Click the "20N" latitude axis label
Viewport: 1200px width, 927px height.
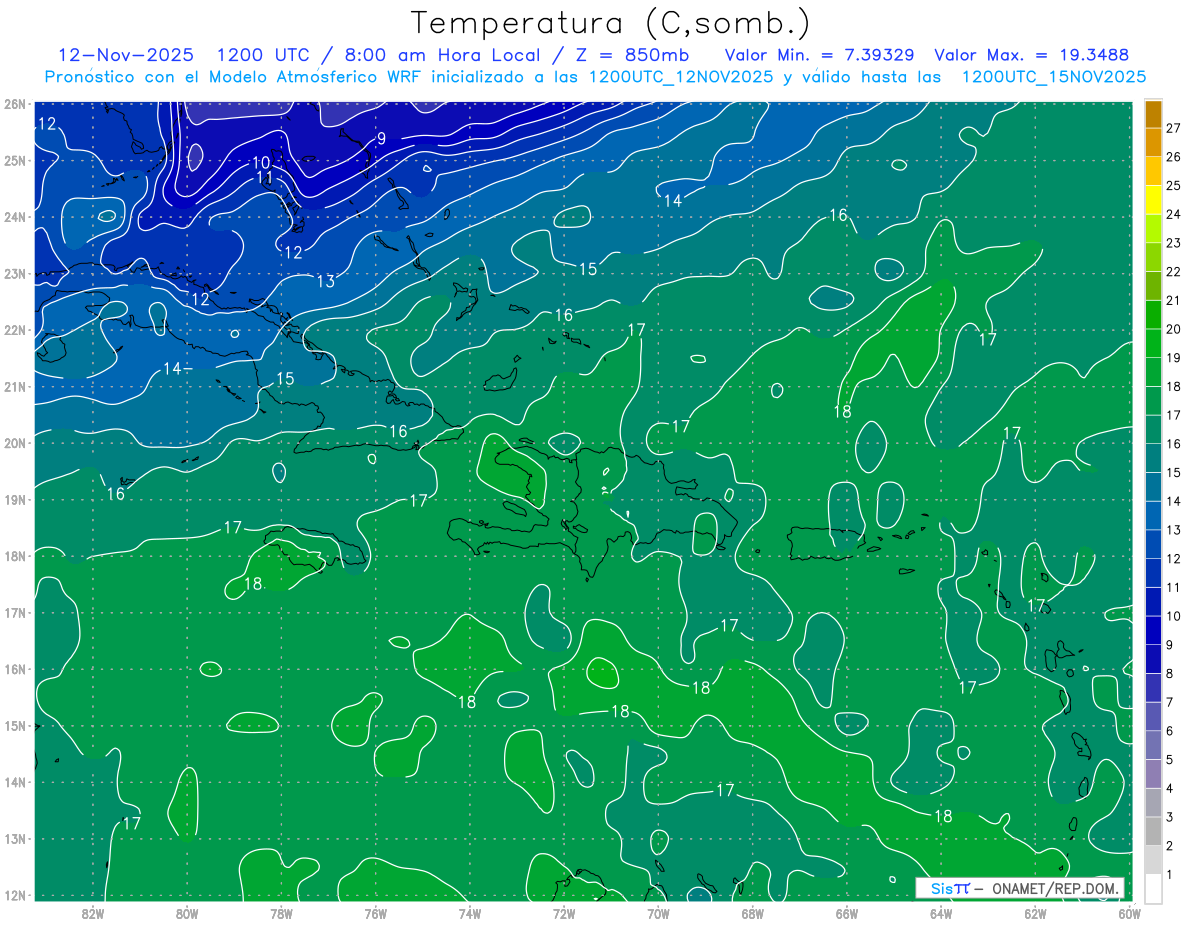coord(14,443)
